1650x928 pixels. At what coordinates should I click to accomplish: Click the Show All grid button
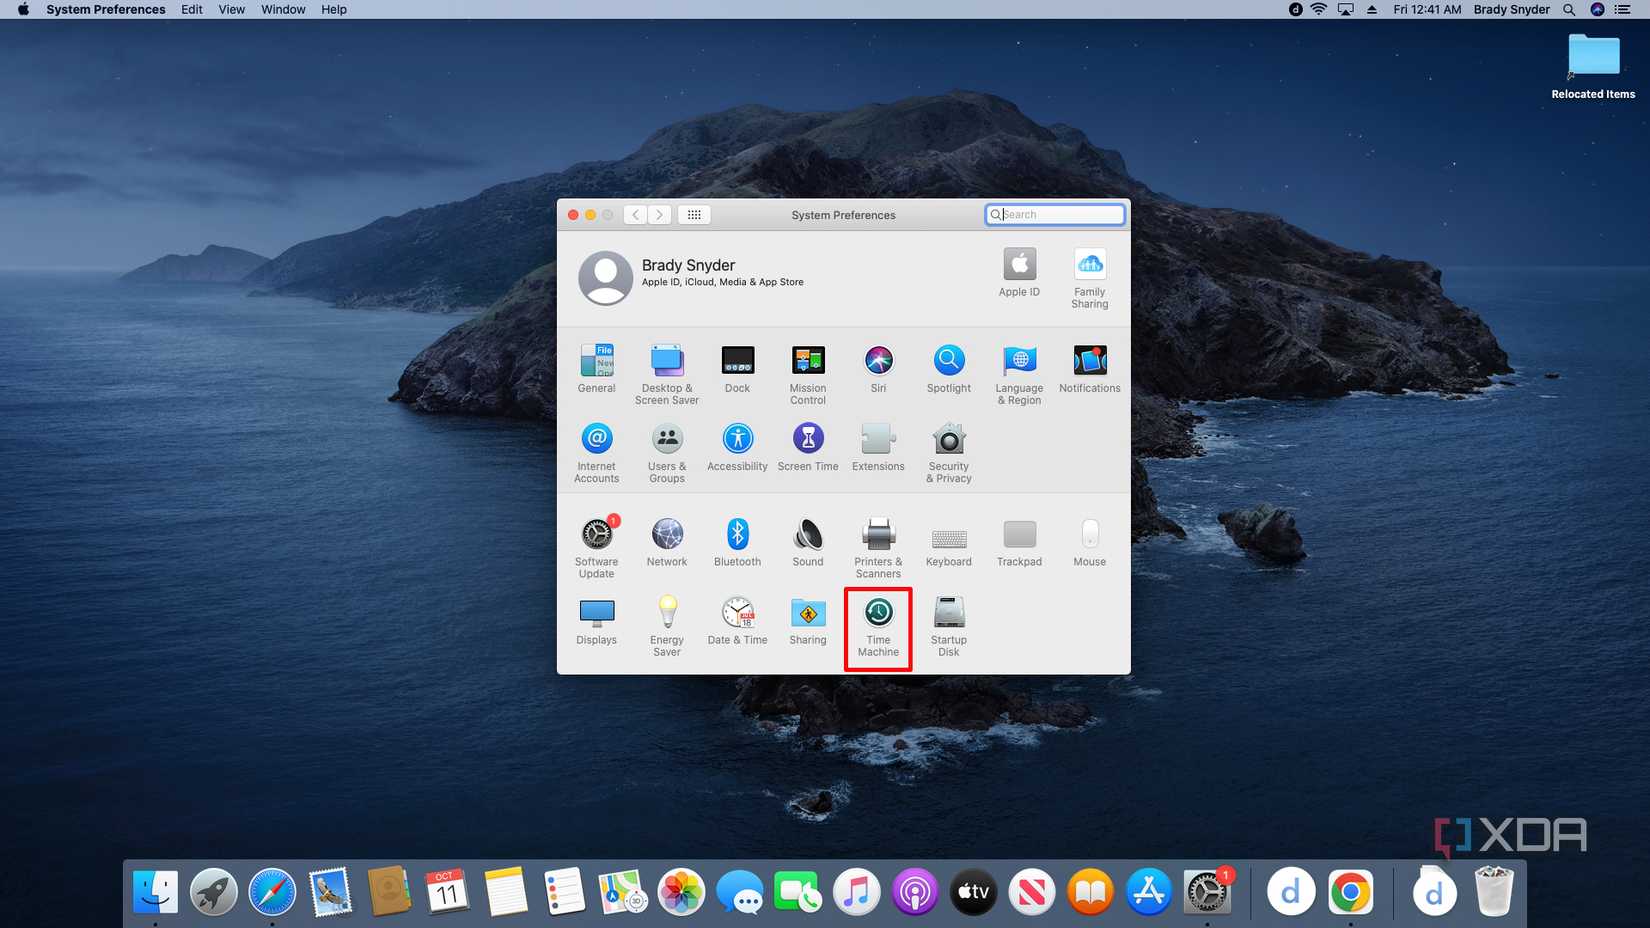click(x=694, y=215)
